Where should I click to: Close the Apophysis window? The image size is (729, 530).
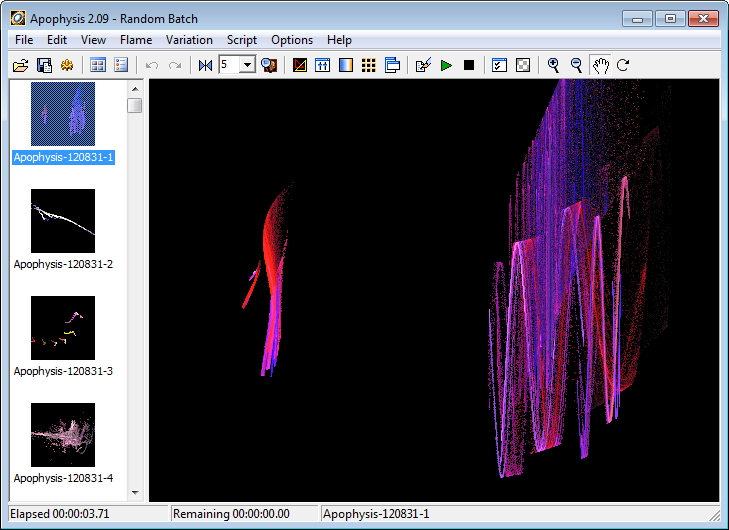(x=703, y=19)
